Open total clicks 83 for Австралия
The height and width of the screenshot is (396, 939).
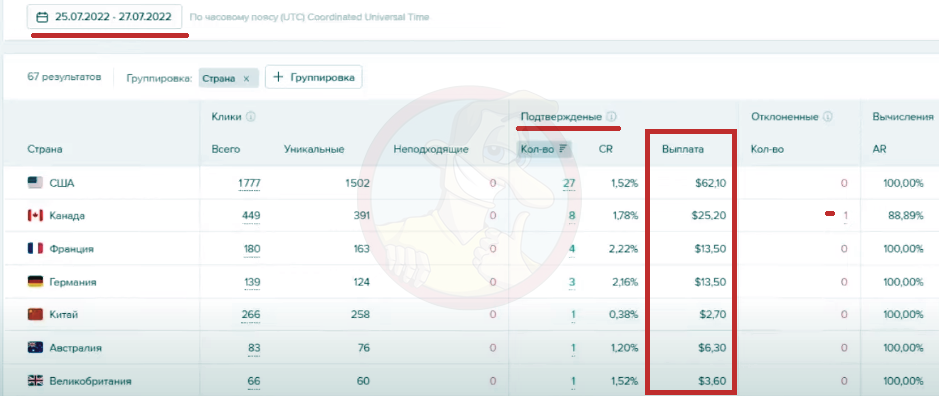[255, 347]
